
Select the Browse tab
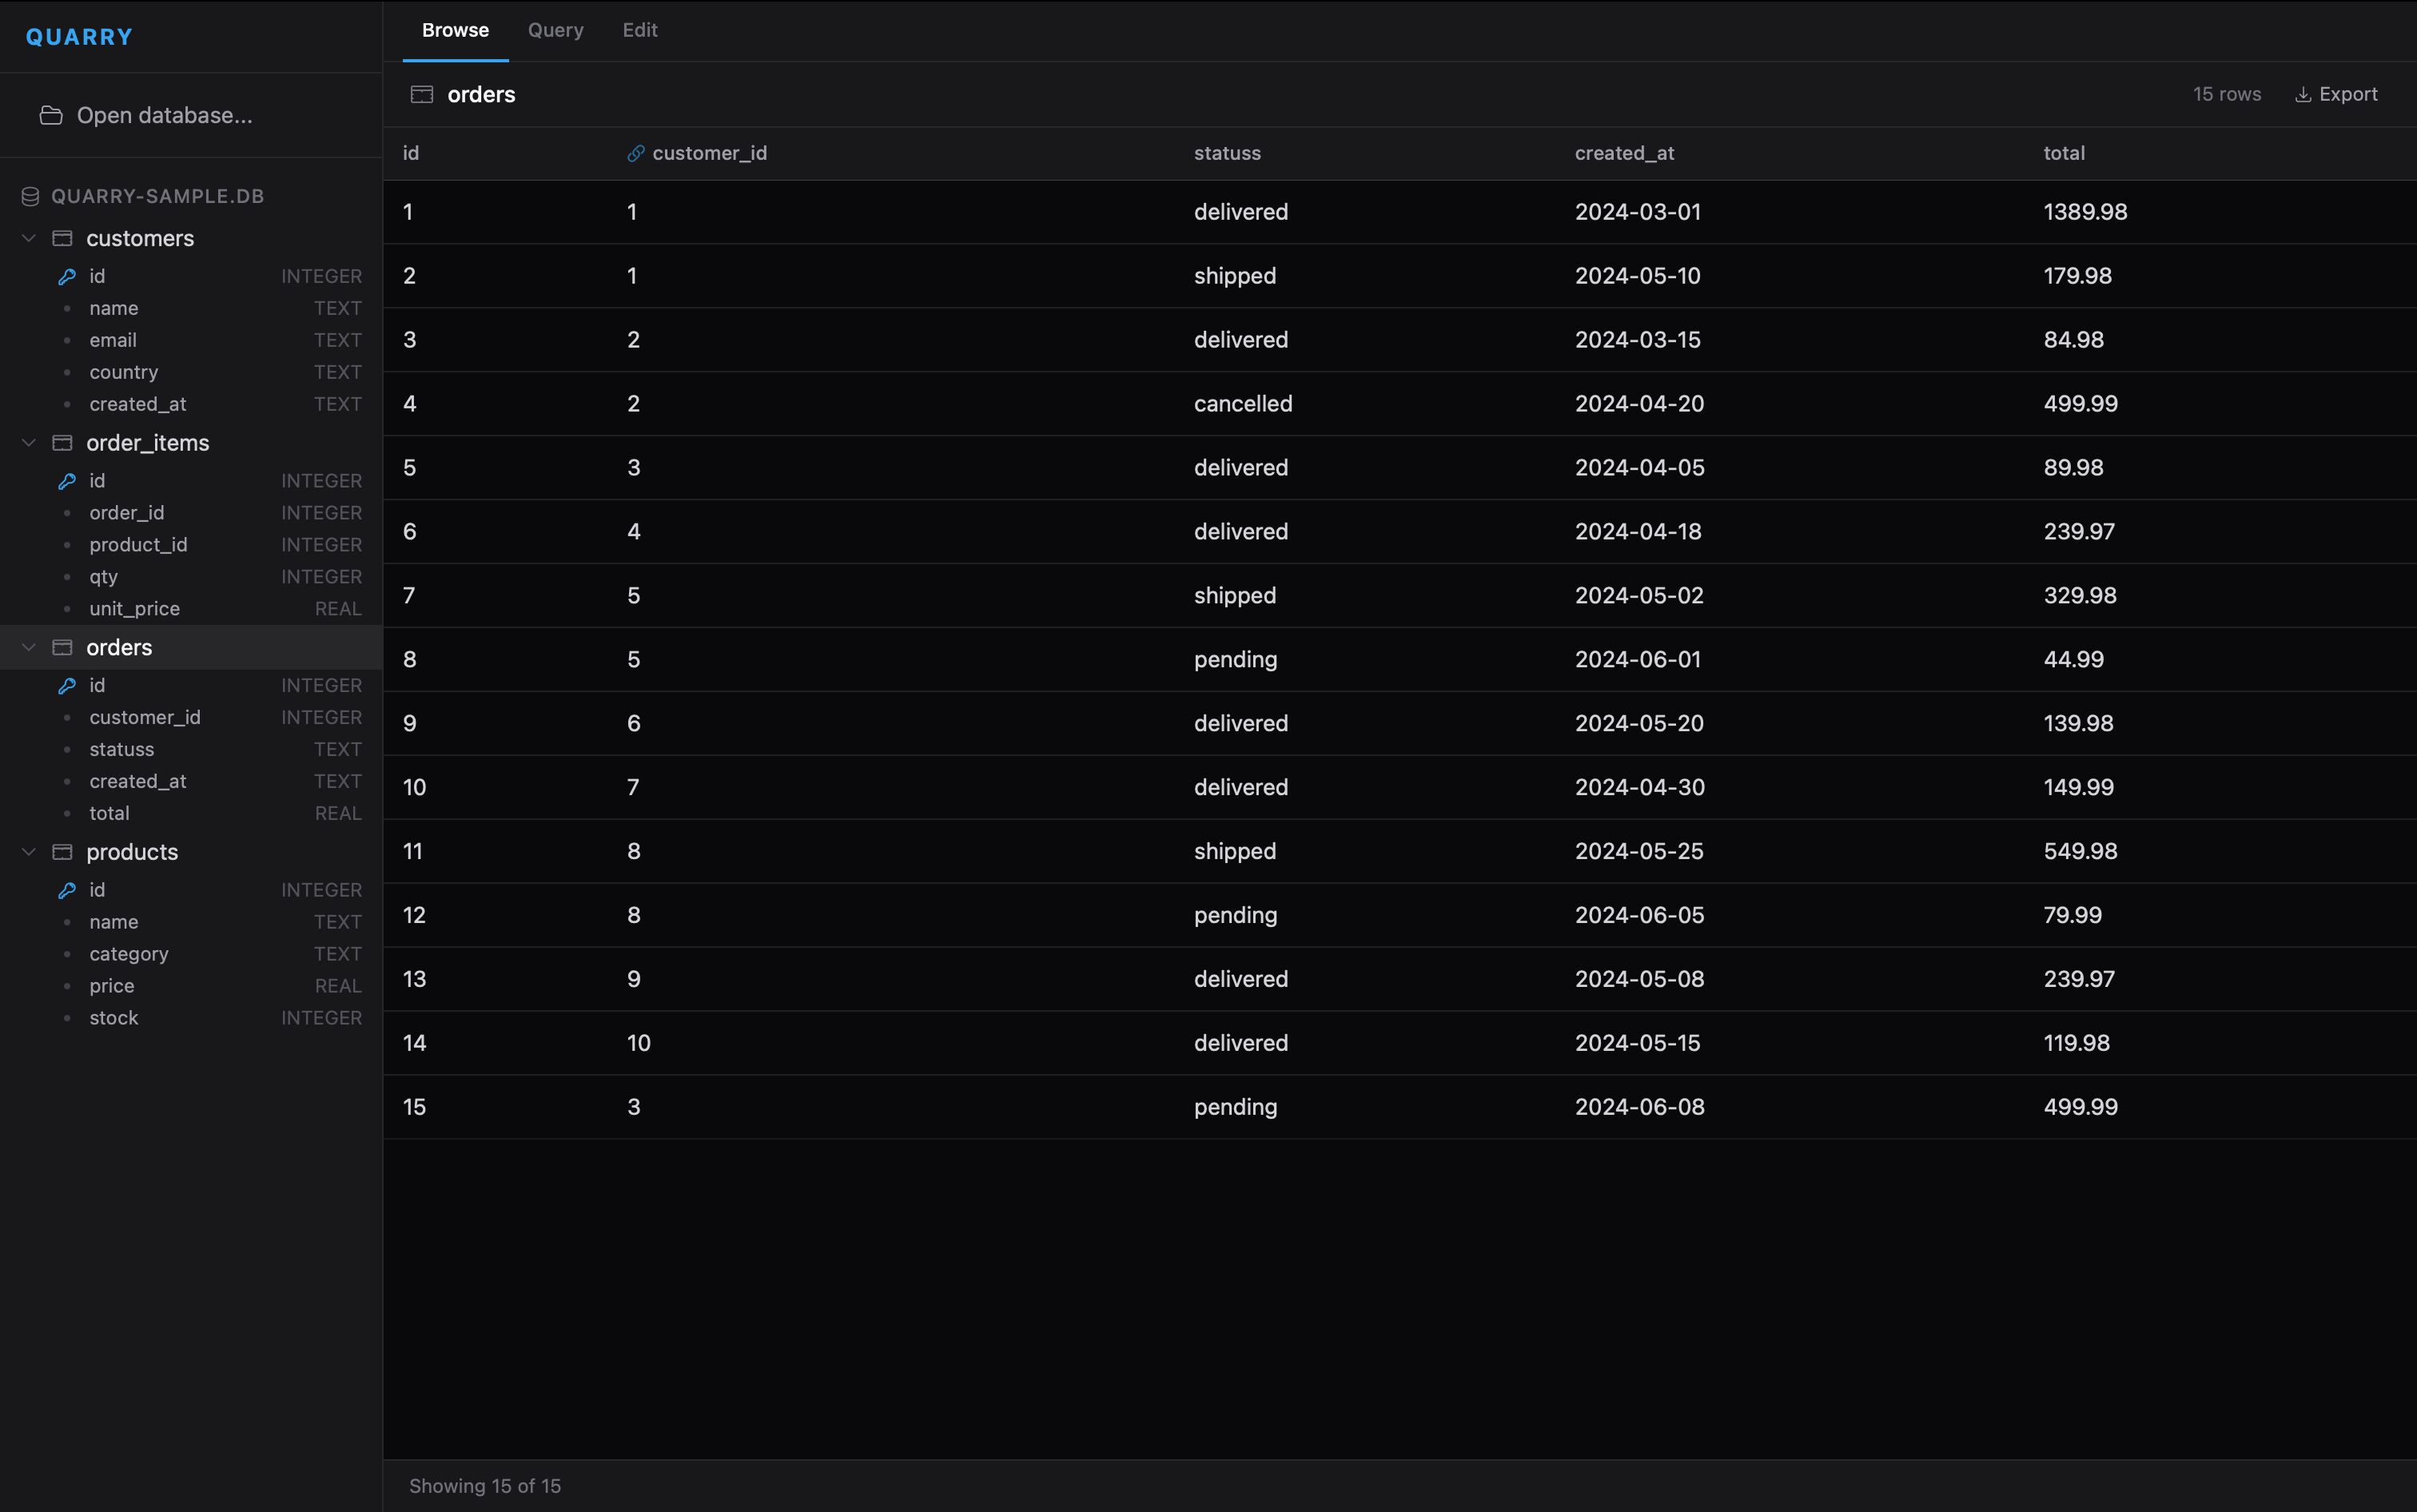455,30
